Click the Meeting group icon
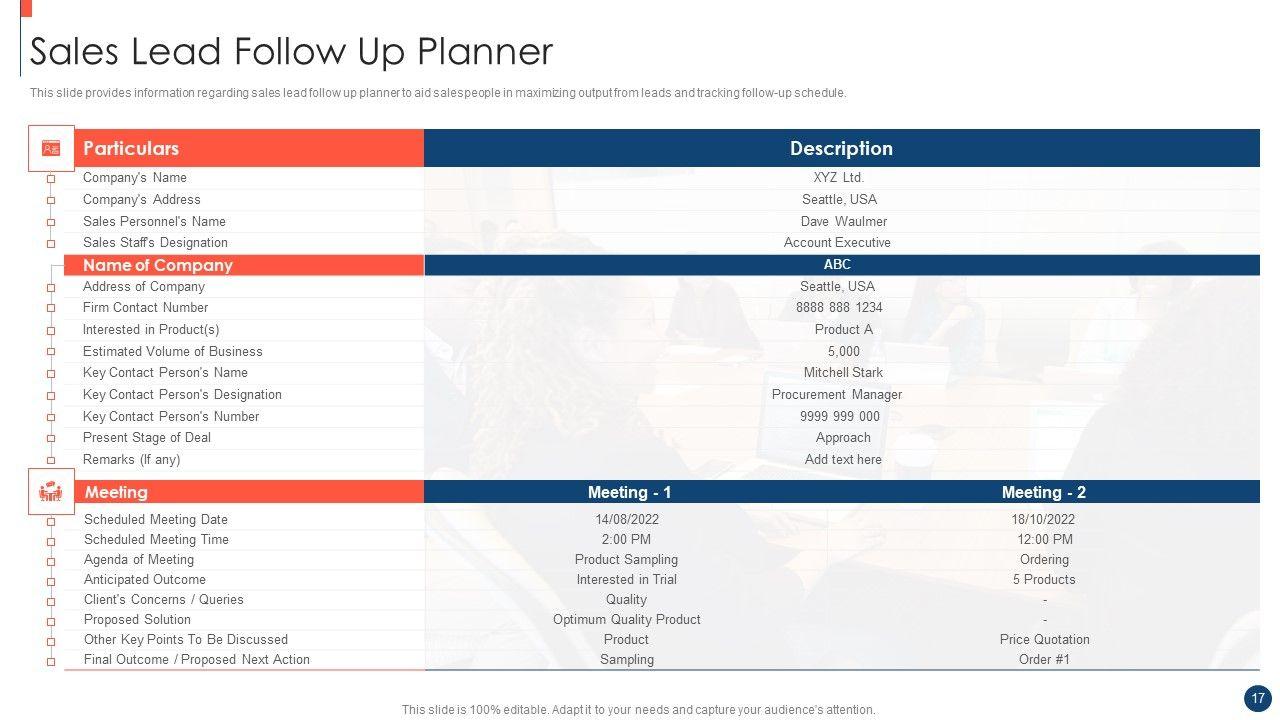 [x=51, y=492]
